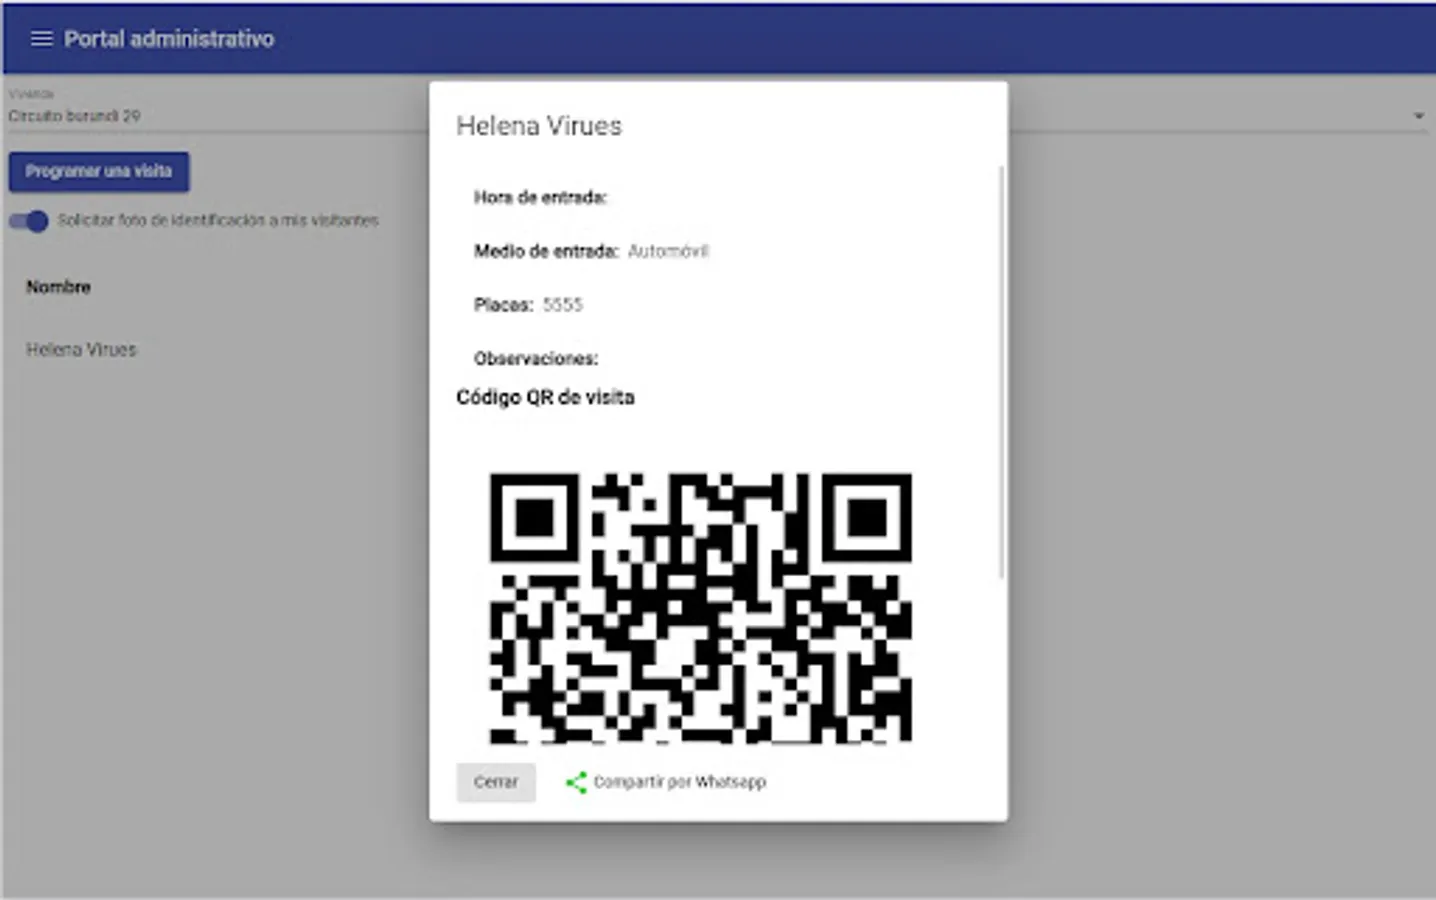Click the visit QR code image
The image size is (1436, 900).
[x=700, y=607]
